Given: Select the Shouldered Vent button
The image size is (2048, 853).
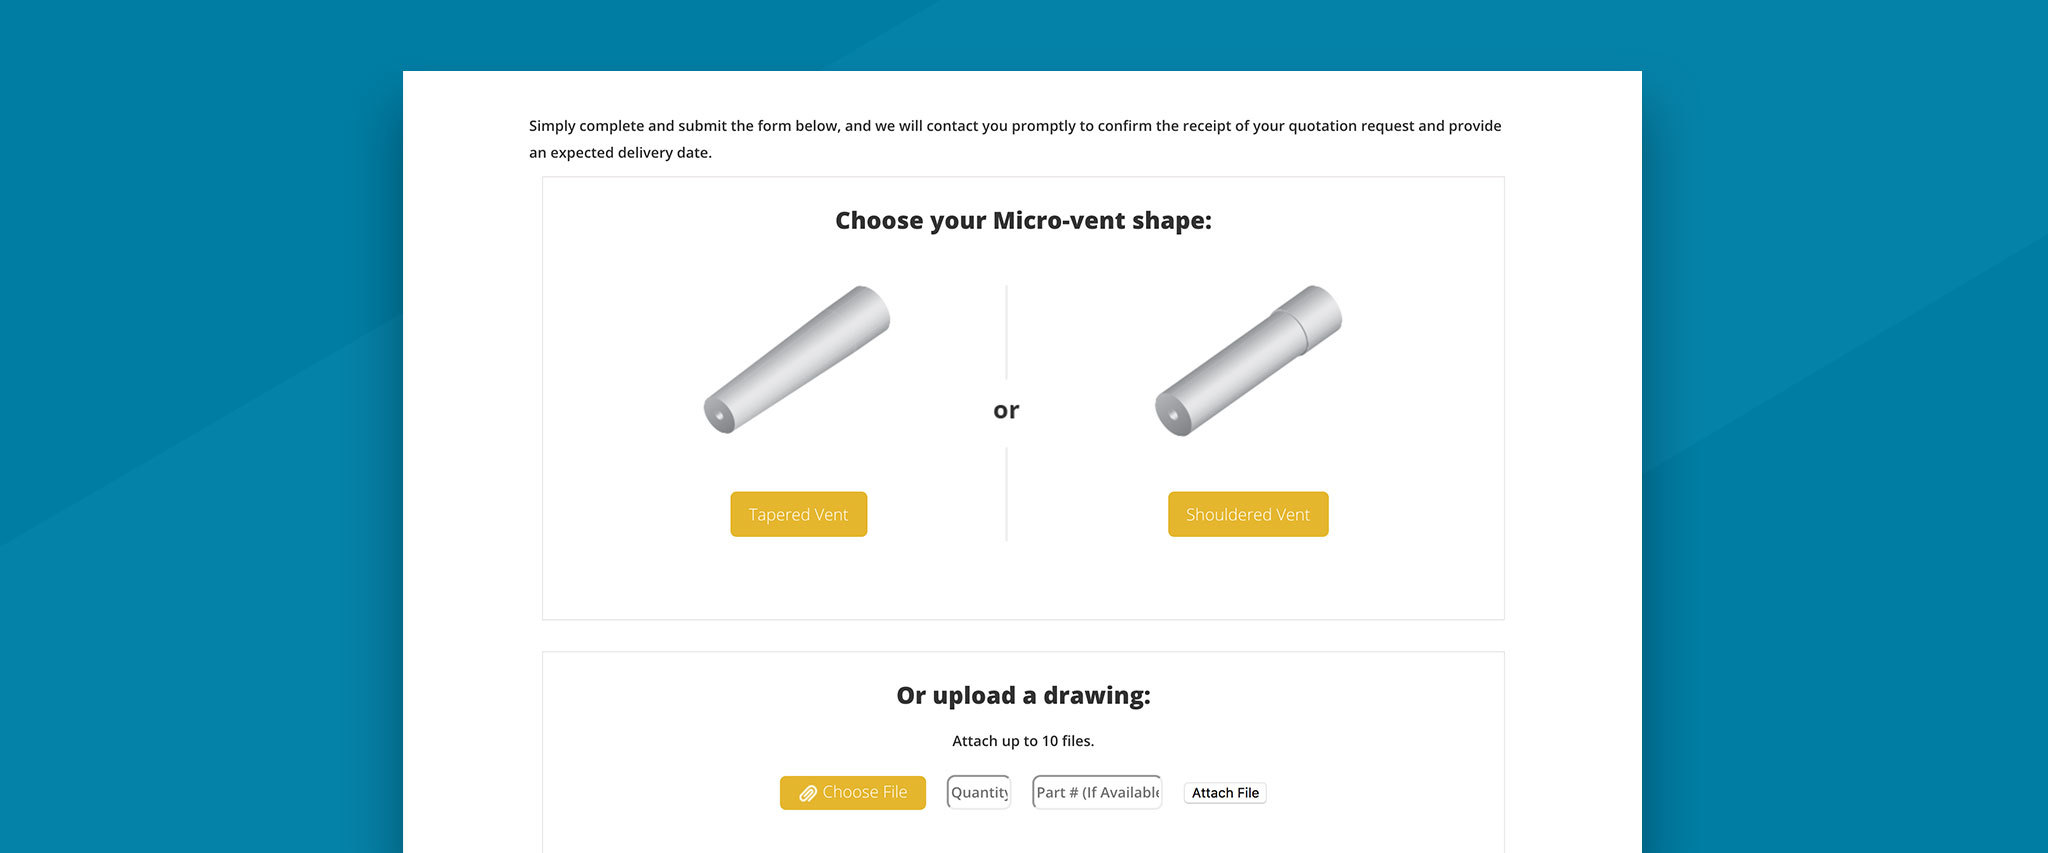Looking at the screenshot, I should pyautogui.click(x=1248, y=514).
